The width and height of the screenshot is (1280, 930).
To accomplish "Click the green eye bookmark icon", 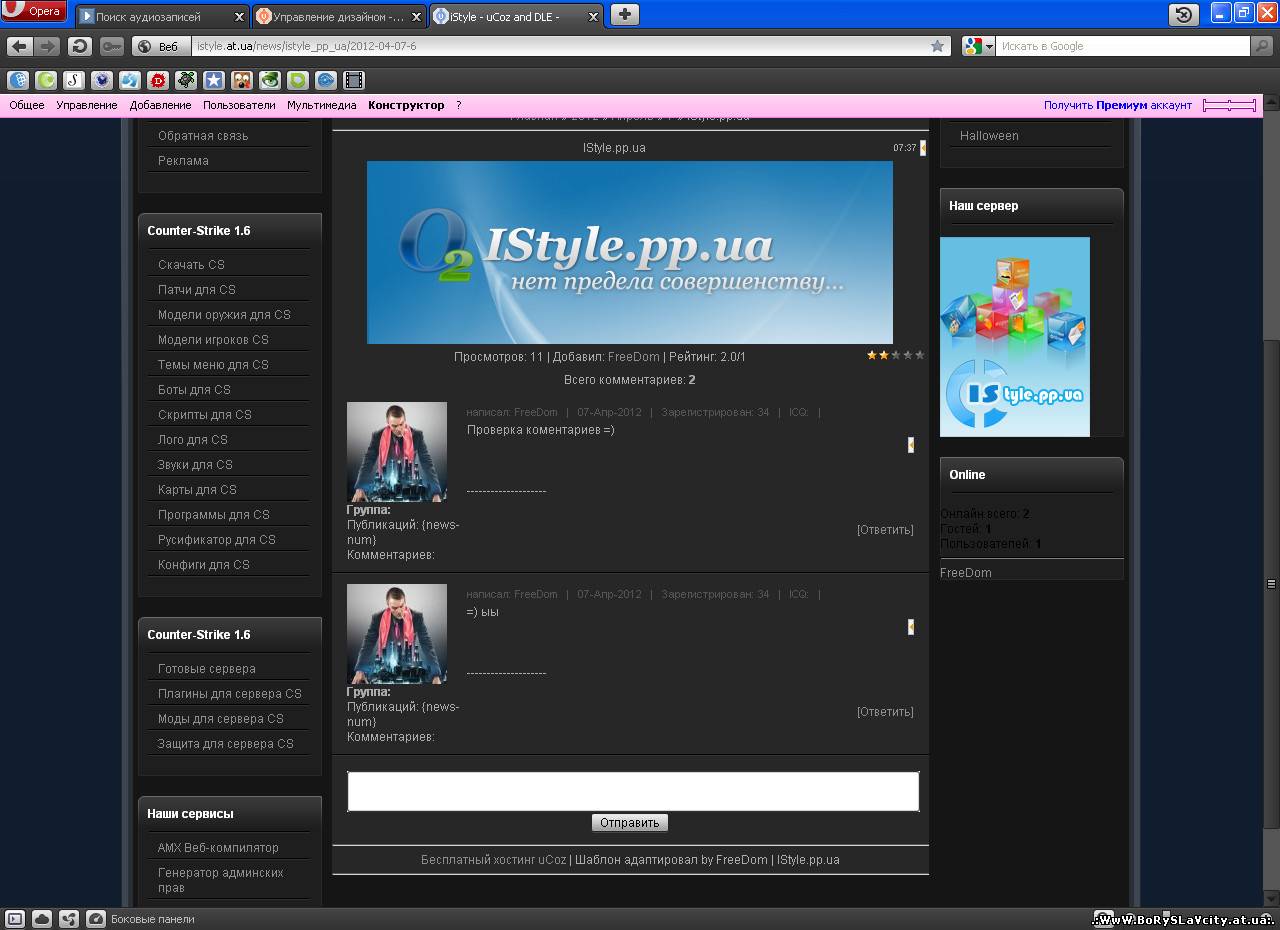I will 270,80.
